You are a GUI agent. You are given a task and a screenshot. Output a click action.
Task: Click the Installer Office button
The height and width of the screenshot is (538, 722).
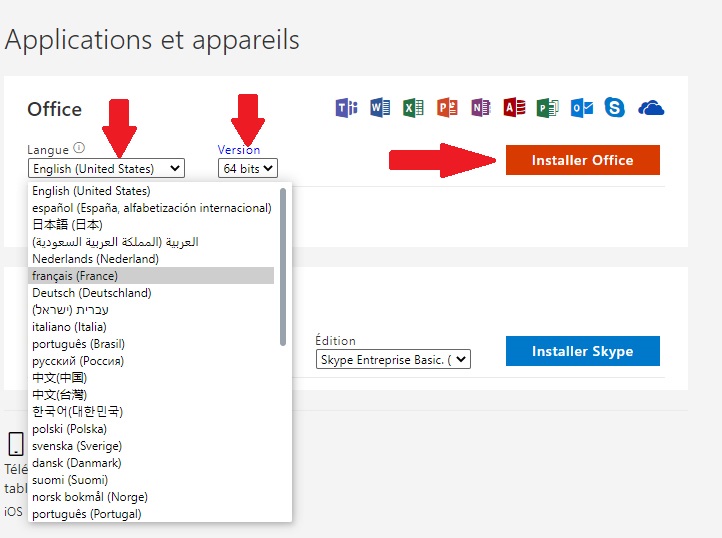(x=582, y=160)
